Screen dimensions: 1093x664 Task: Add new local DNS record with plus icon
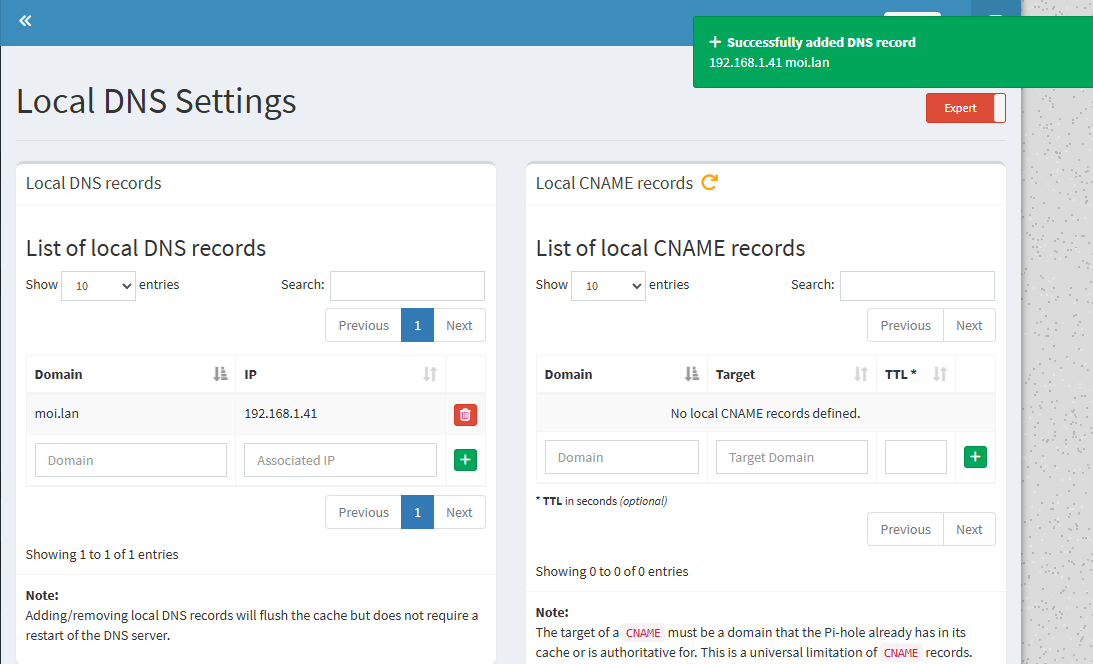465,460
